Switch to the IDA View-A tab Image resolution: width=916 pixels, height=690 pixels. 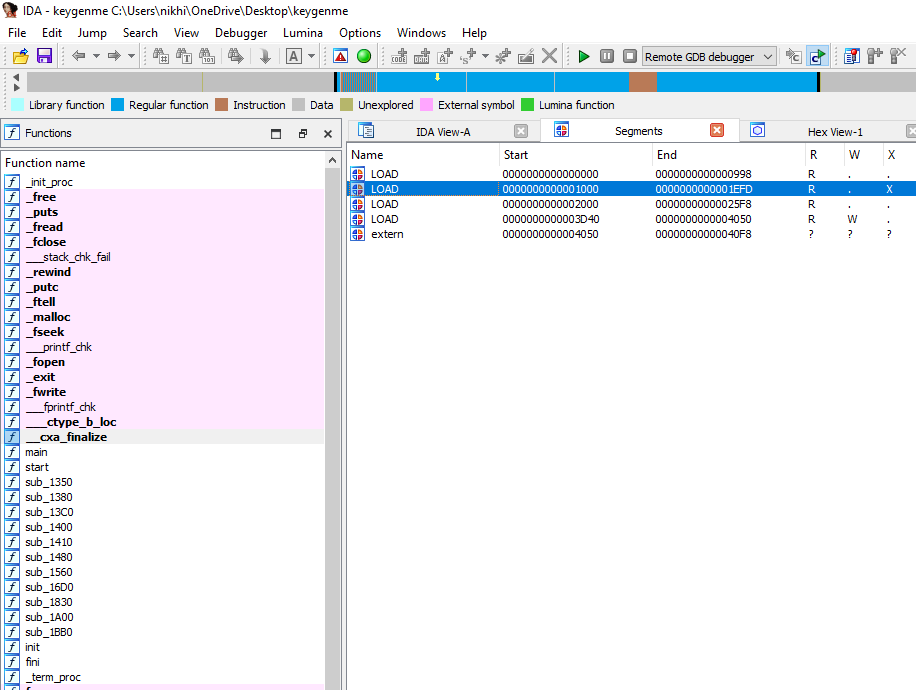pyautogui.click(x=443, y=132)
